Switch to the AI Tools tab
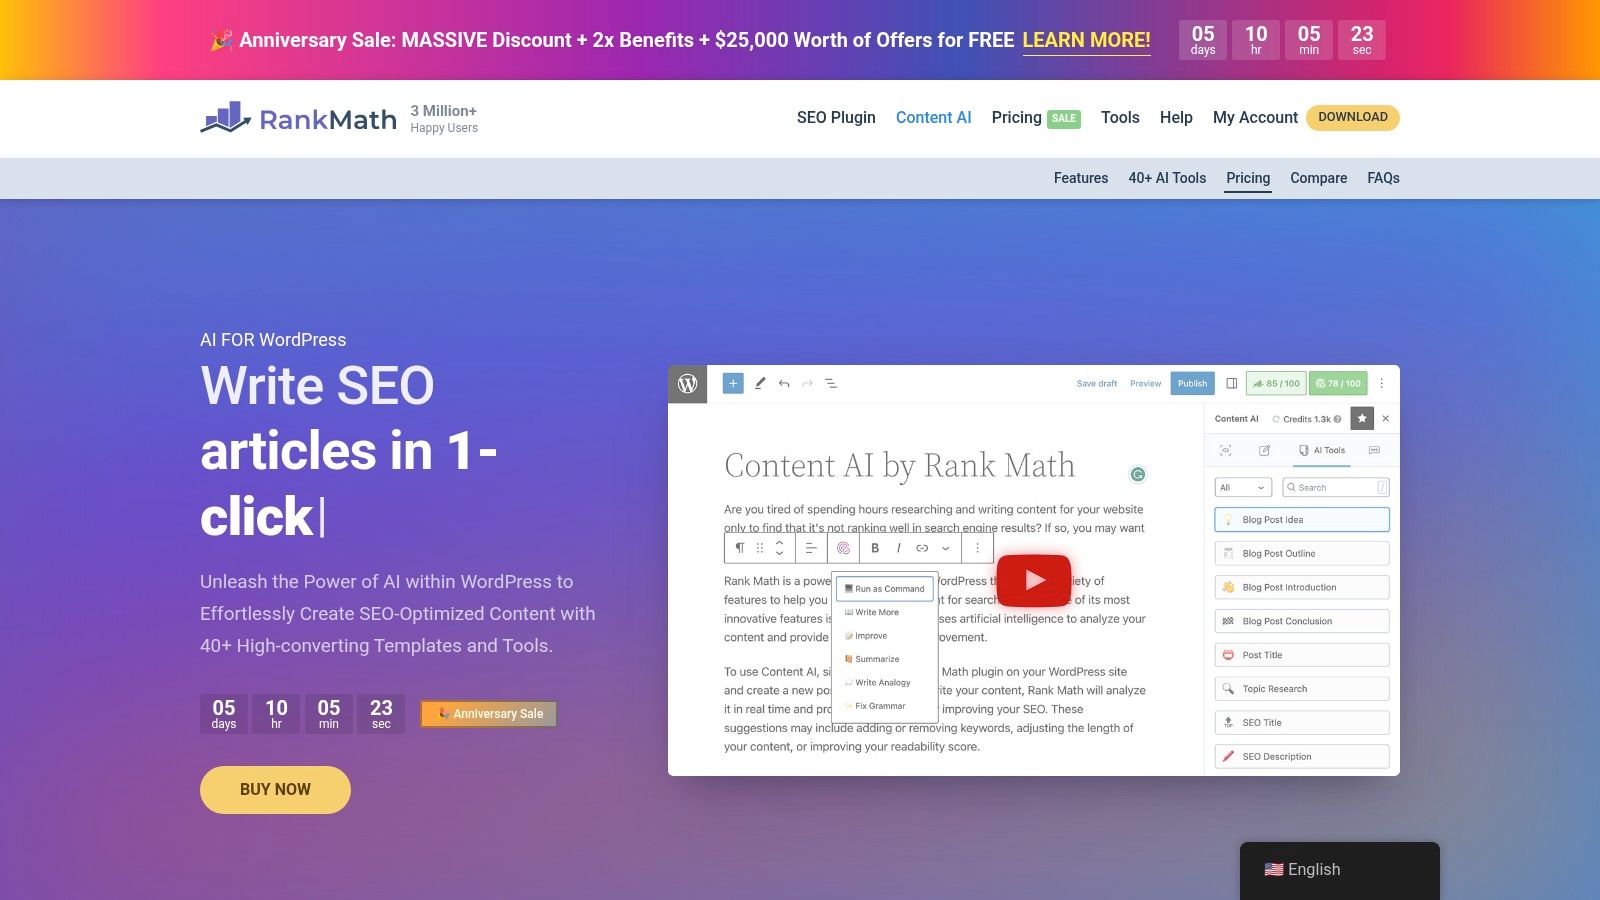 (x=1321, y=450)
